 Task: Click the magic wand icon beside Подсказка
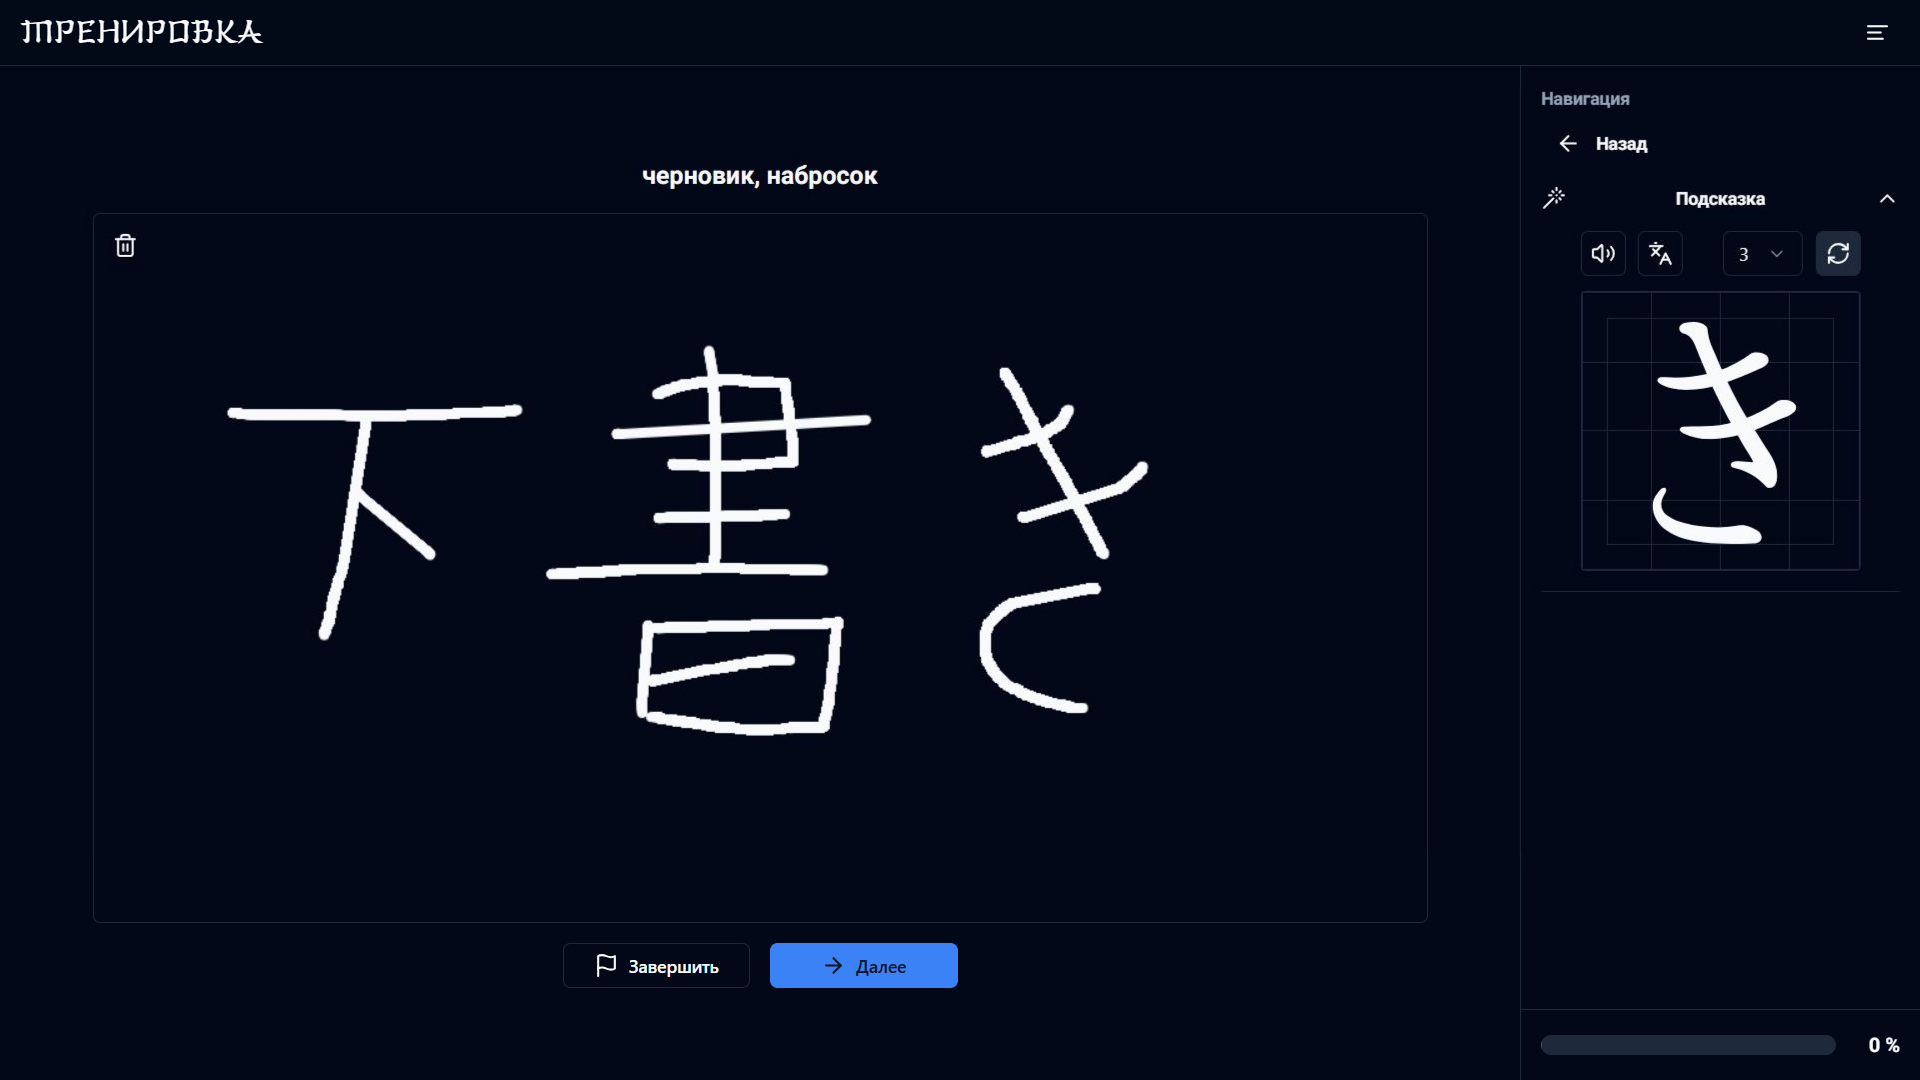coord(1554,198)
